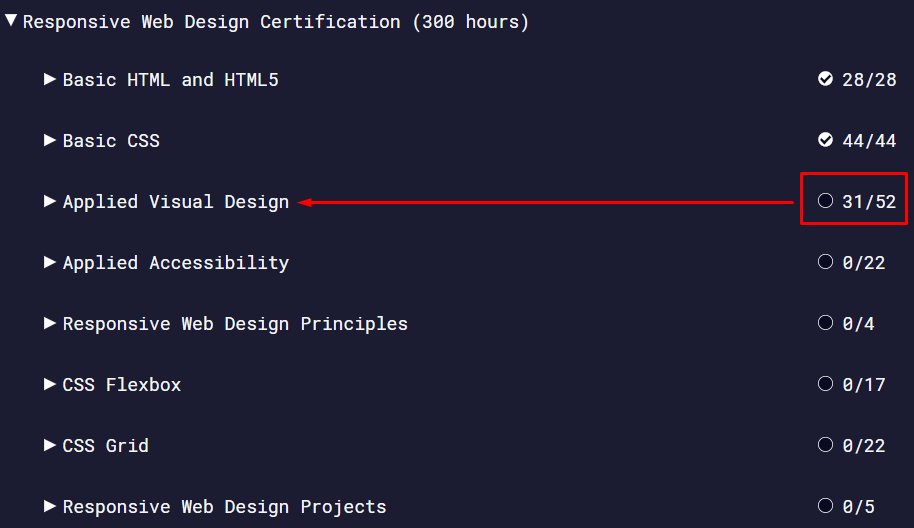Screen dimensions: 914x528
Task: Open Responsive Web Design Principles course
Action: coord(235,323)
